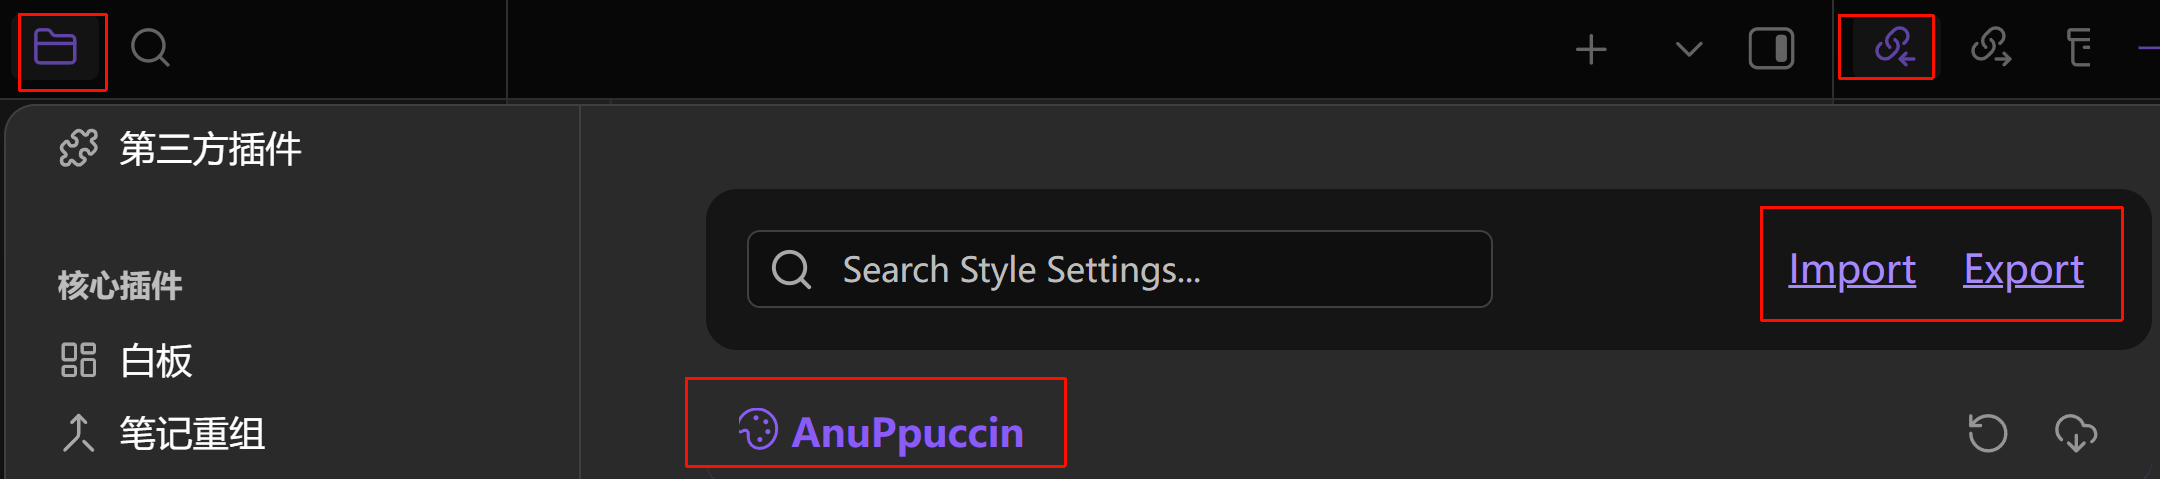Open a new tab with plus icon
Image resolution: width=2160 pixels, height=479 pixels.
coord(1590,49)
